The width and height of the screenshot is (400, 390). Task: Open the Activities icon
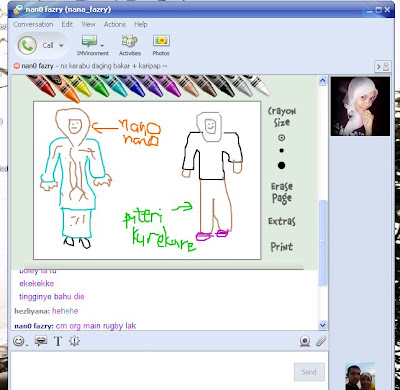130,41
